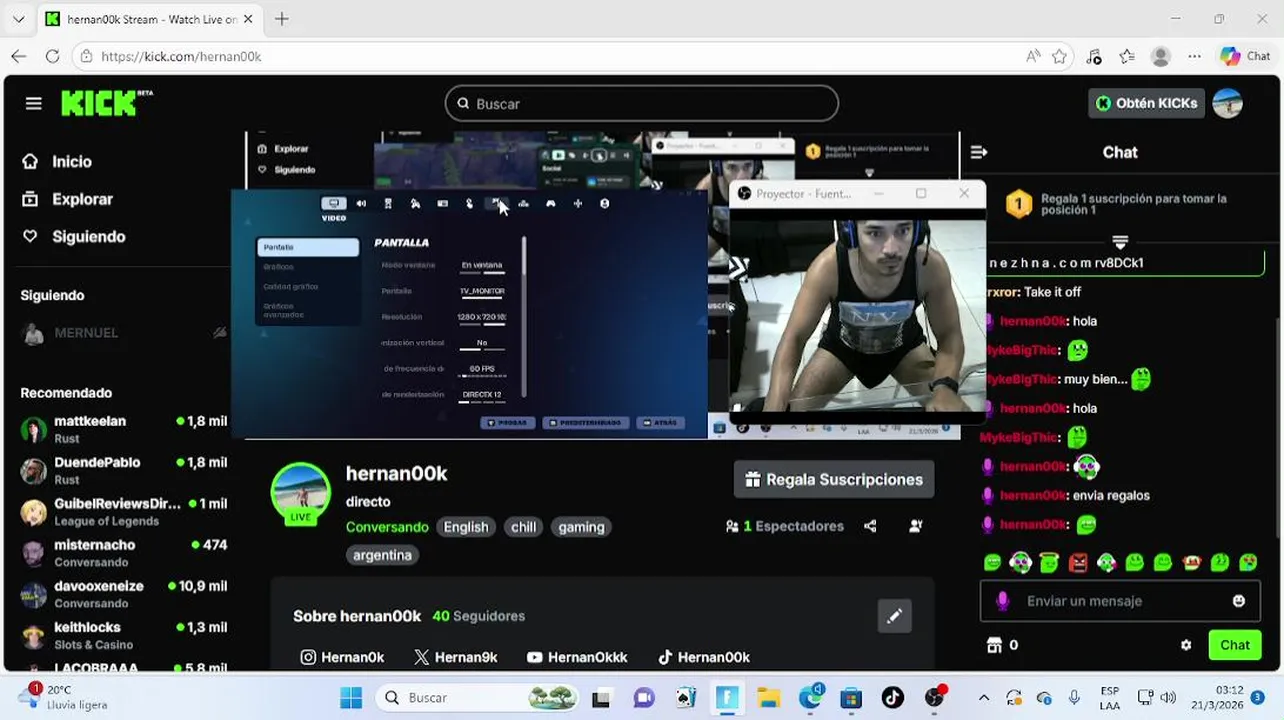Image resolution: width=1284 pixels, height=720 pixels.
Task: Open recommended channel mattkeelan
Action: tap(124, 429)
